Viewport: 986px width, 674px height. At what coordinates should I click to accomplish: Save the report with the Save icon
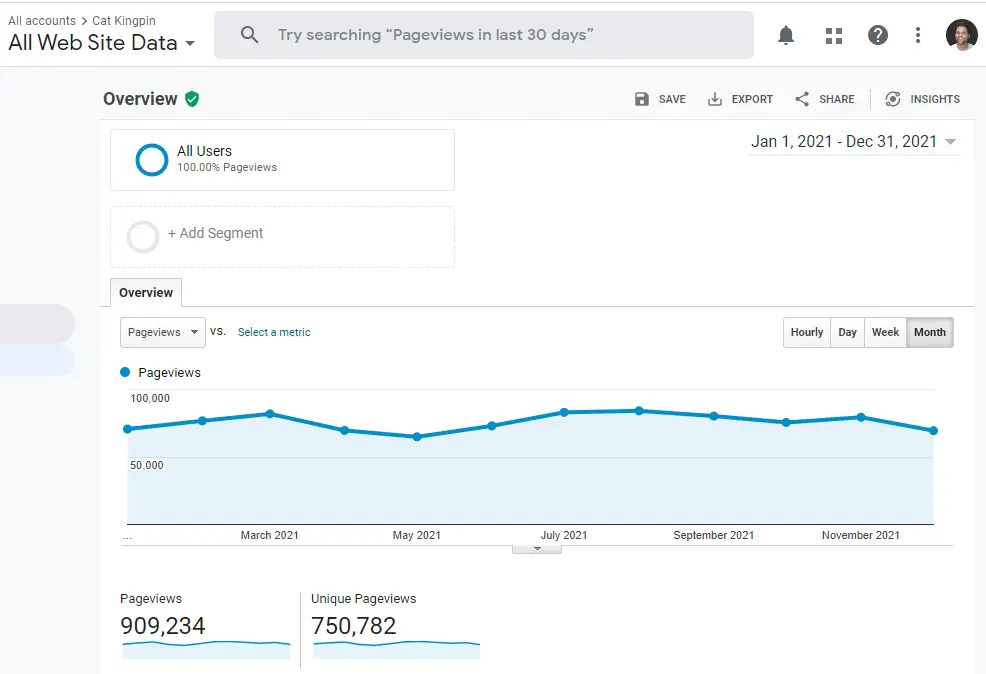[x=660, y=99]
